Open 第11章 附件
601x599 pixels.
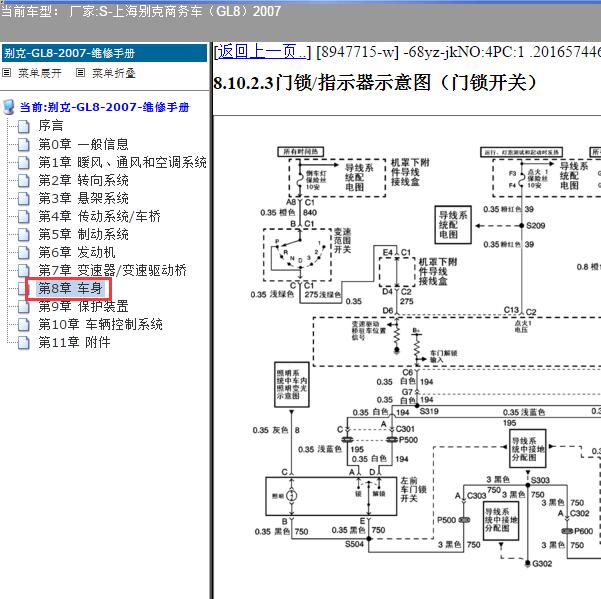point(74,342)
